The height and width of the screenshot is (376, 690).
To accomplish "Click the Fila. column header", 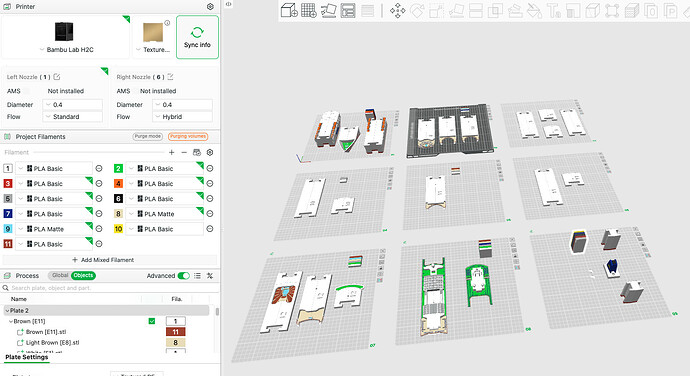I will [x=176, y=299].
